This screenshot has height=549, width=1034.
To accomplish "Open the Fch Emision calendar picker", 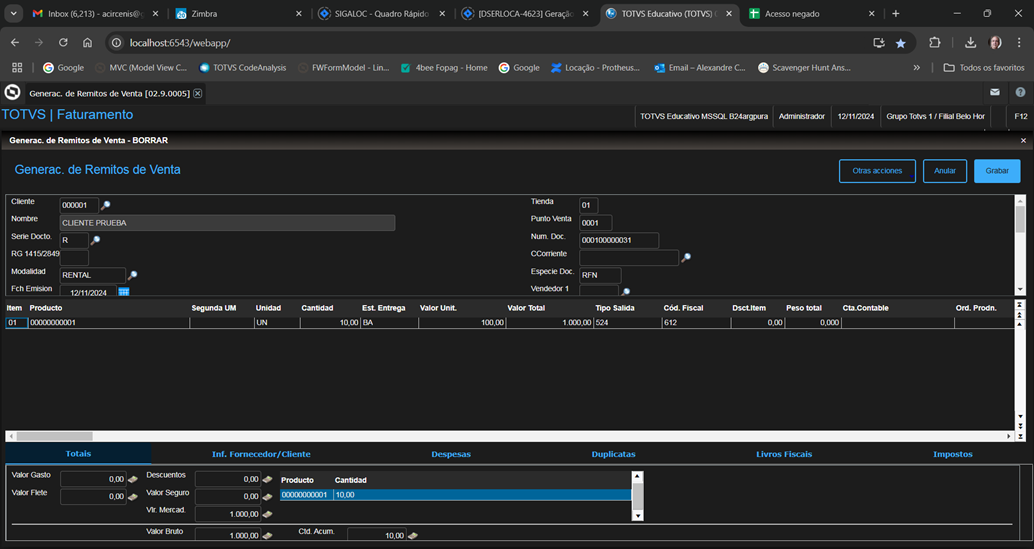I will click(x=124, y=291).
